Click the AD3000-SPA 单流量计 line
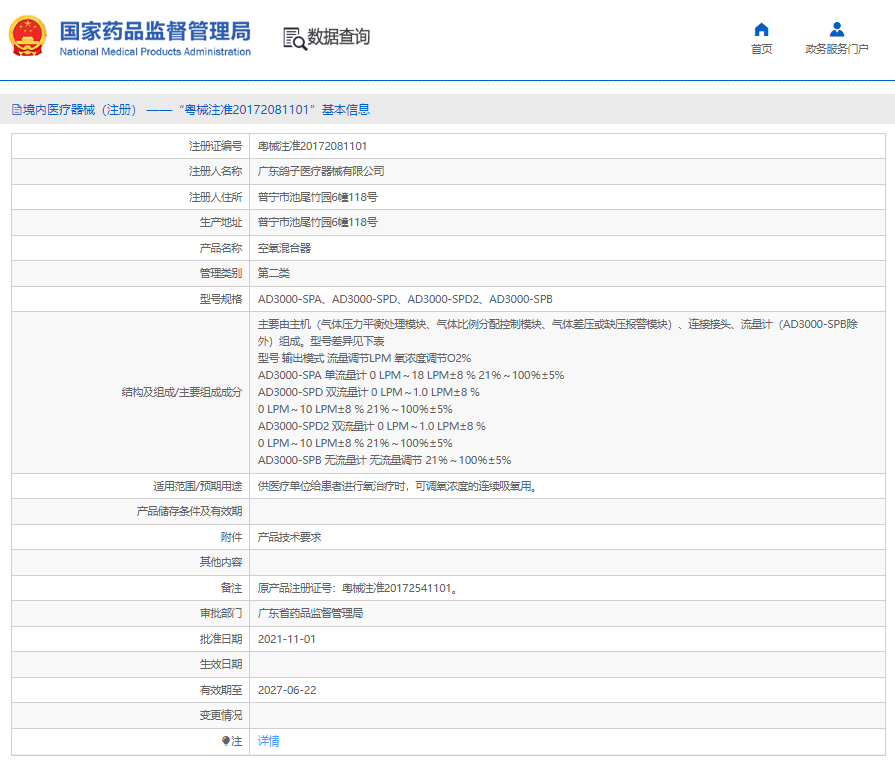This screenshot has height=765, width=895. [411, 375]
